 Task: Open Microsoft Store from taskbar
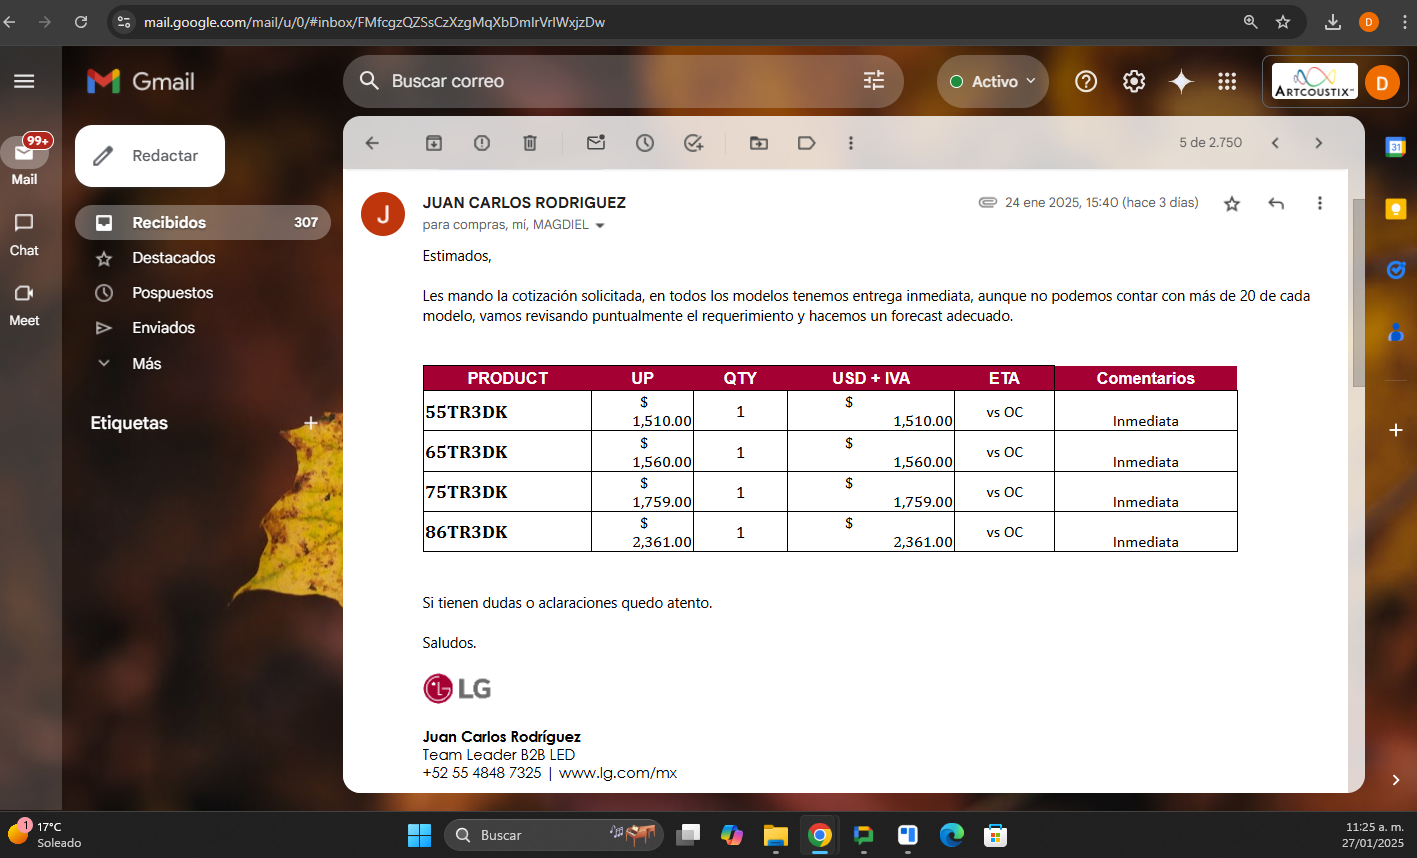995,835
